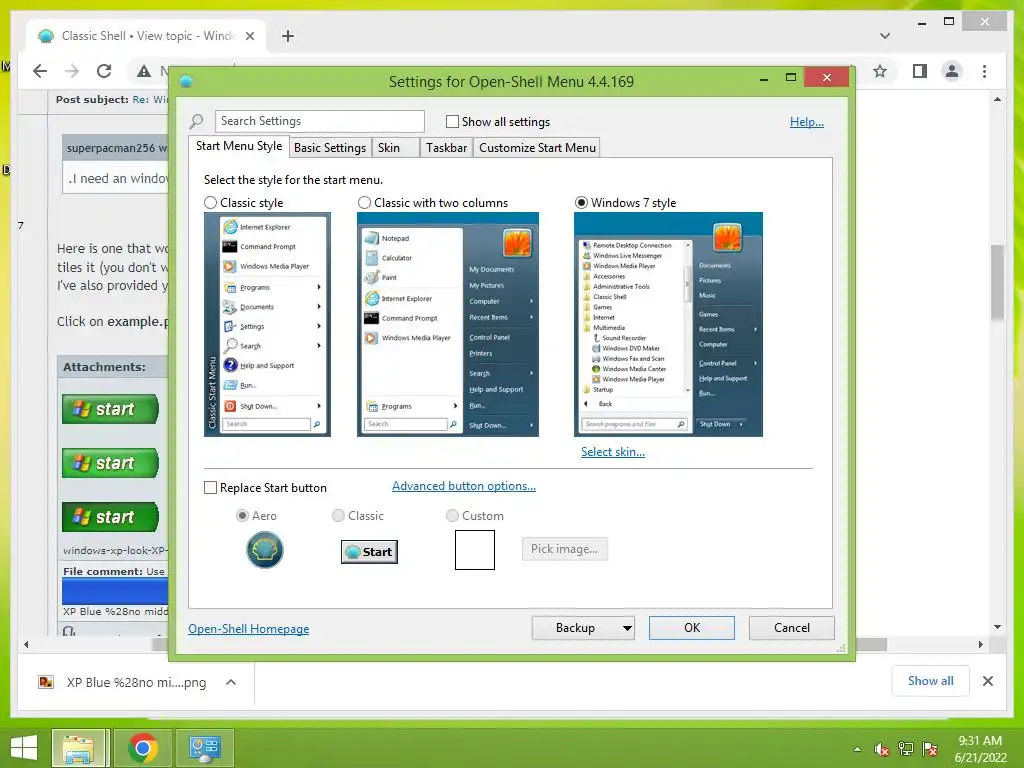The image size is (1024, 768).
Task: Check the Replace Start button checkbox
Action: [210, 488]
